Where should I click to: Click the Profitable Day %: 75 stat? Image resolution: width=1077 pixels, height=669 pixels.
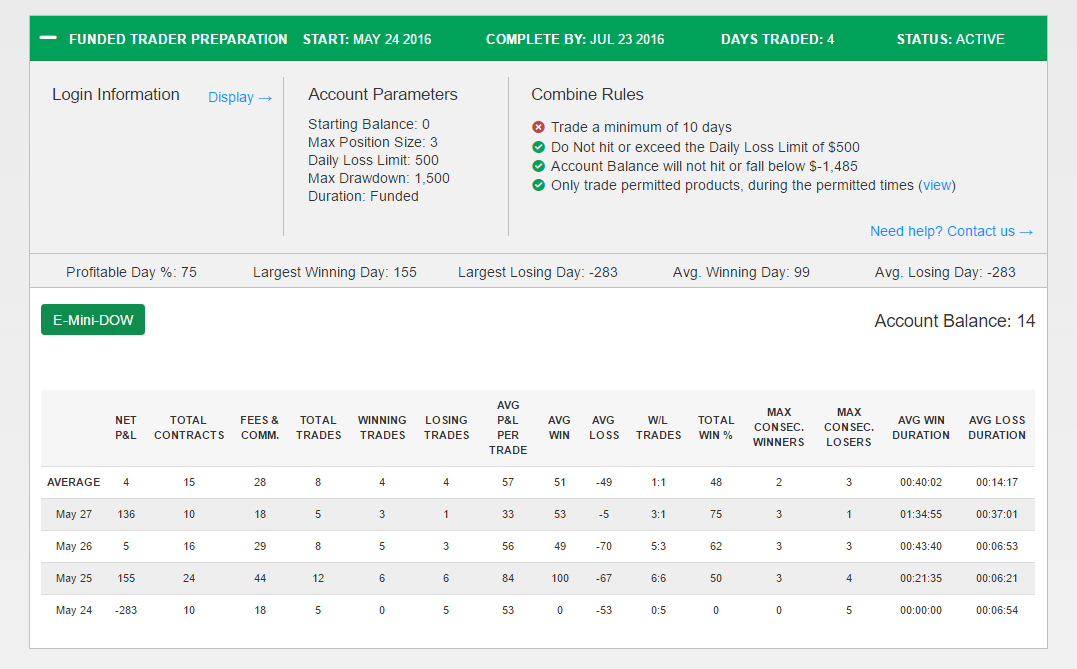(x=131, y=272)
